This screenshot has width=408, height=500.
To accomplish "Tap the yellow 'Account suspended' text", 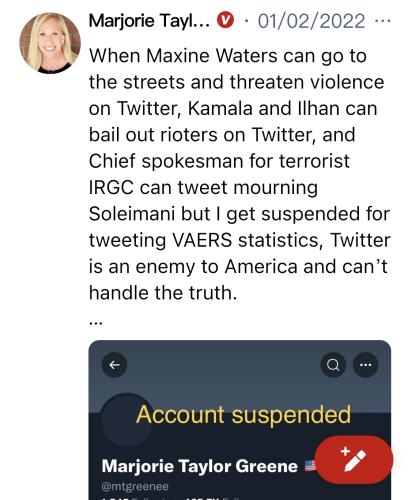I will (x=243, y=414).
